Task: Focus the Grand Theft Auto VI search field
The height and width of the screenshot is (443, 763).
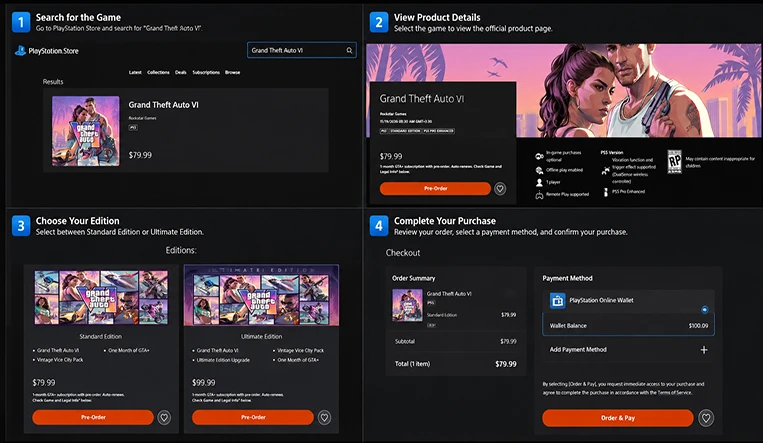Action: [302, 50]
